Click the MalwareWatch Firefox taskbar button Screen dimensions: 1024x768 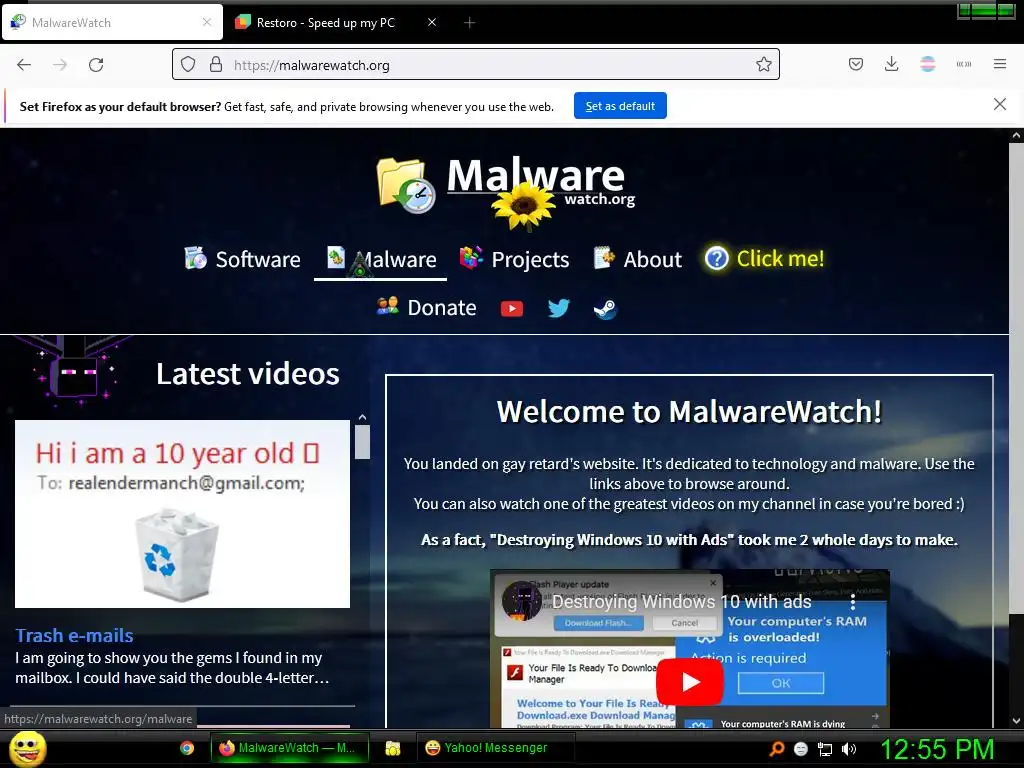(290, 748)
